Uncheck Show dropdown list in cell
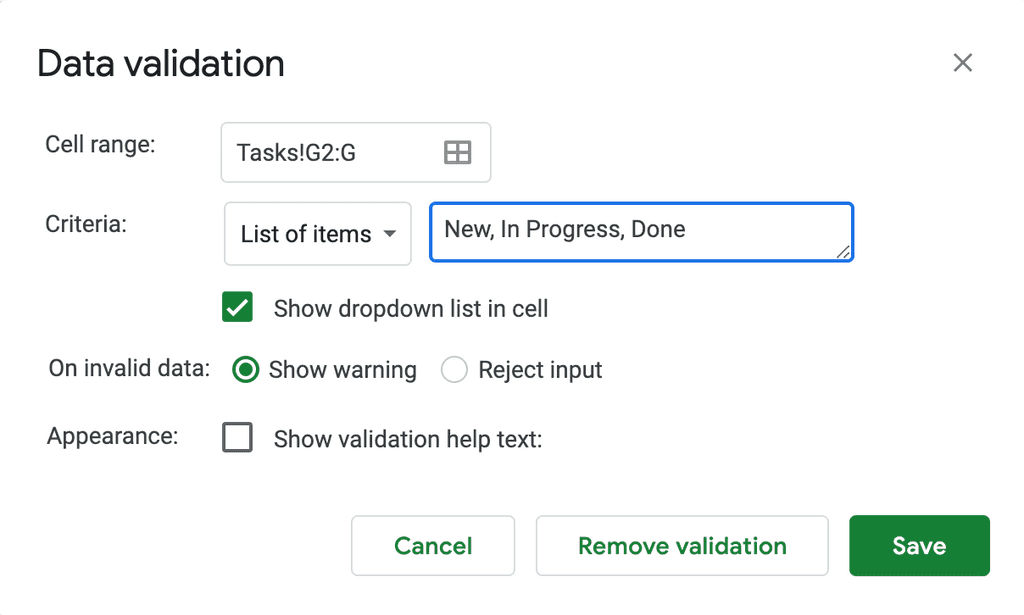Viewport: 1024px width, 615px height. point(237,307)
